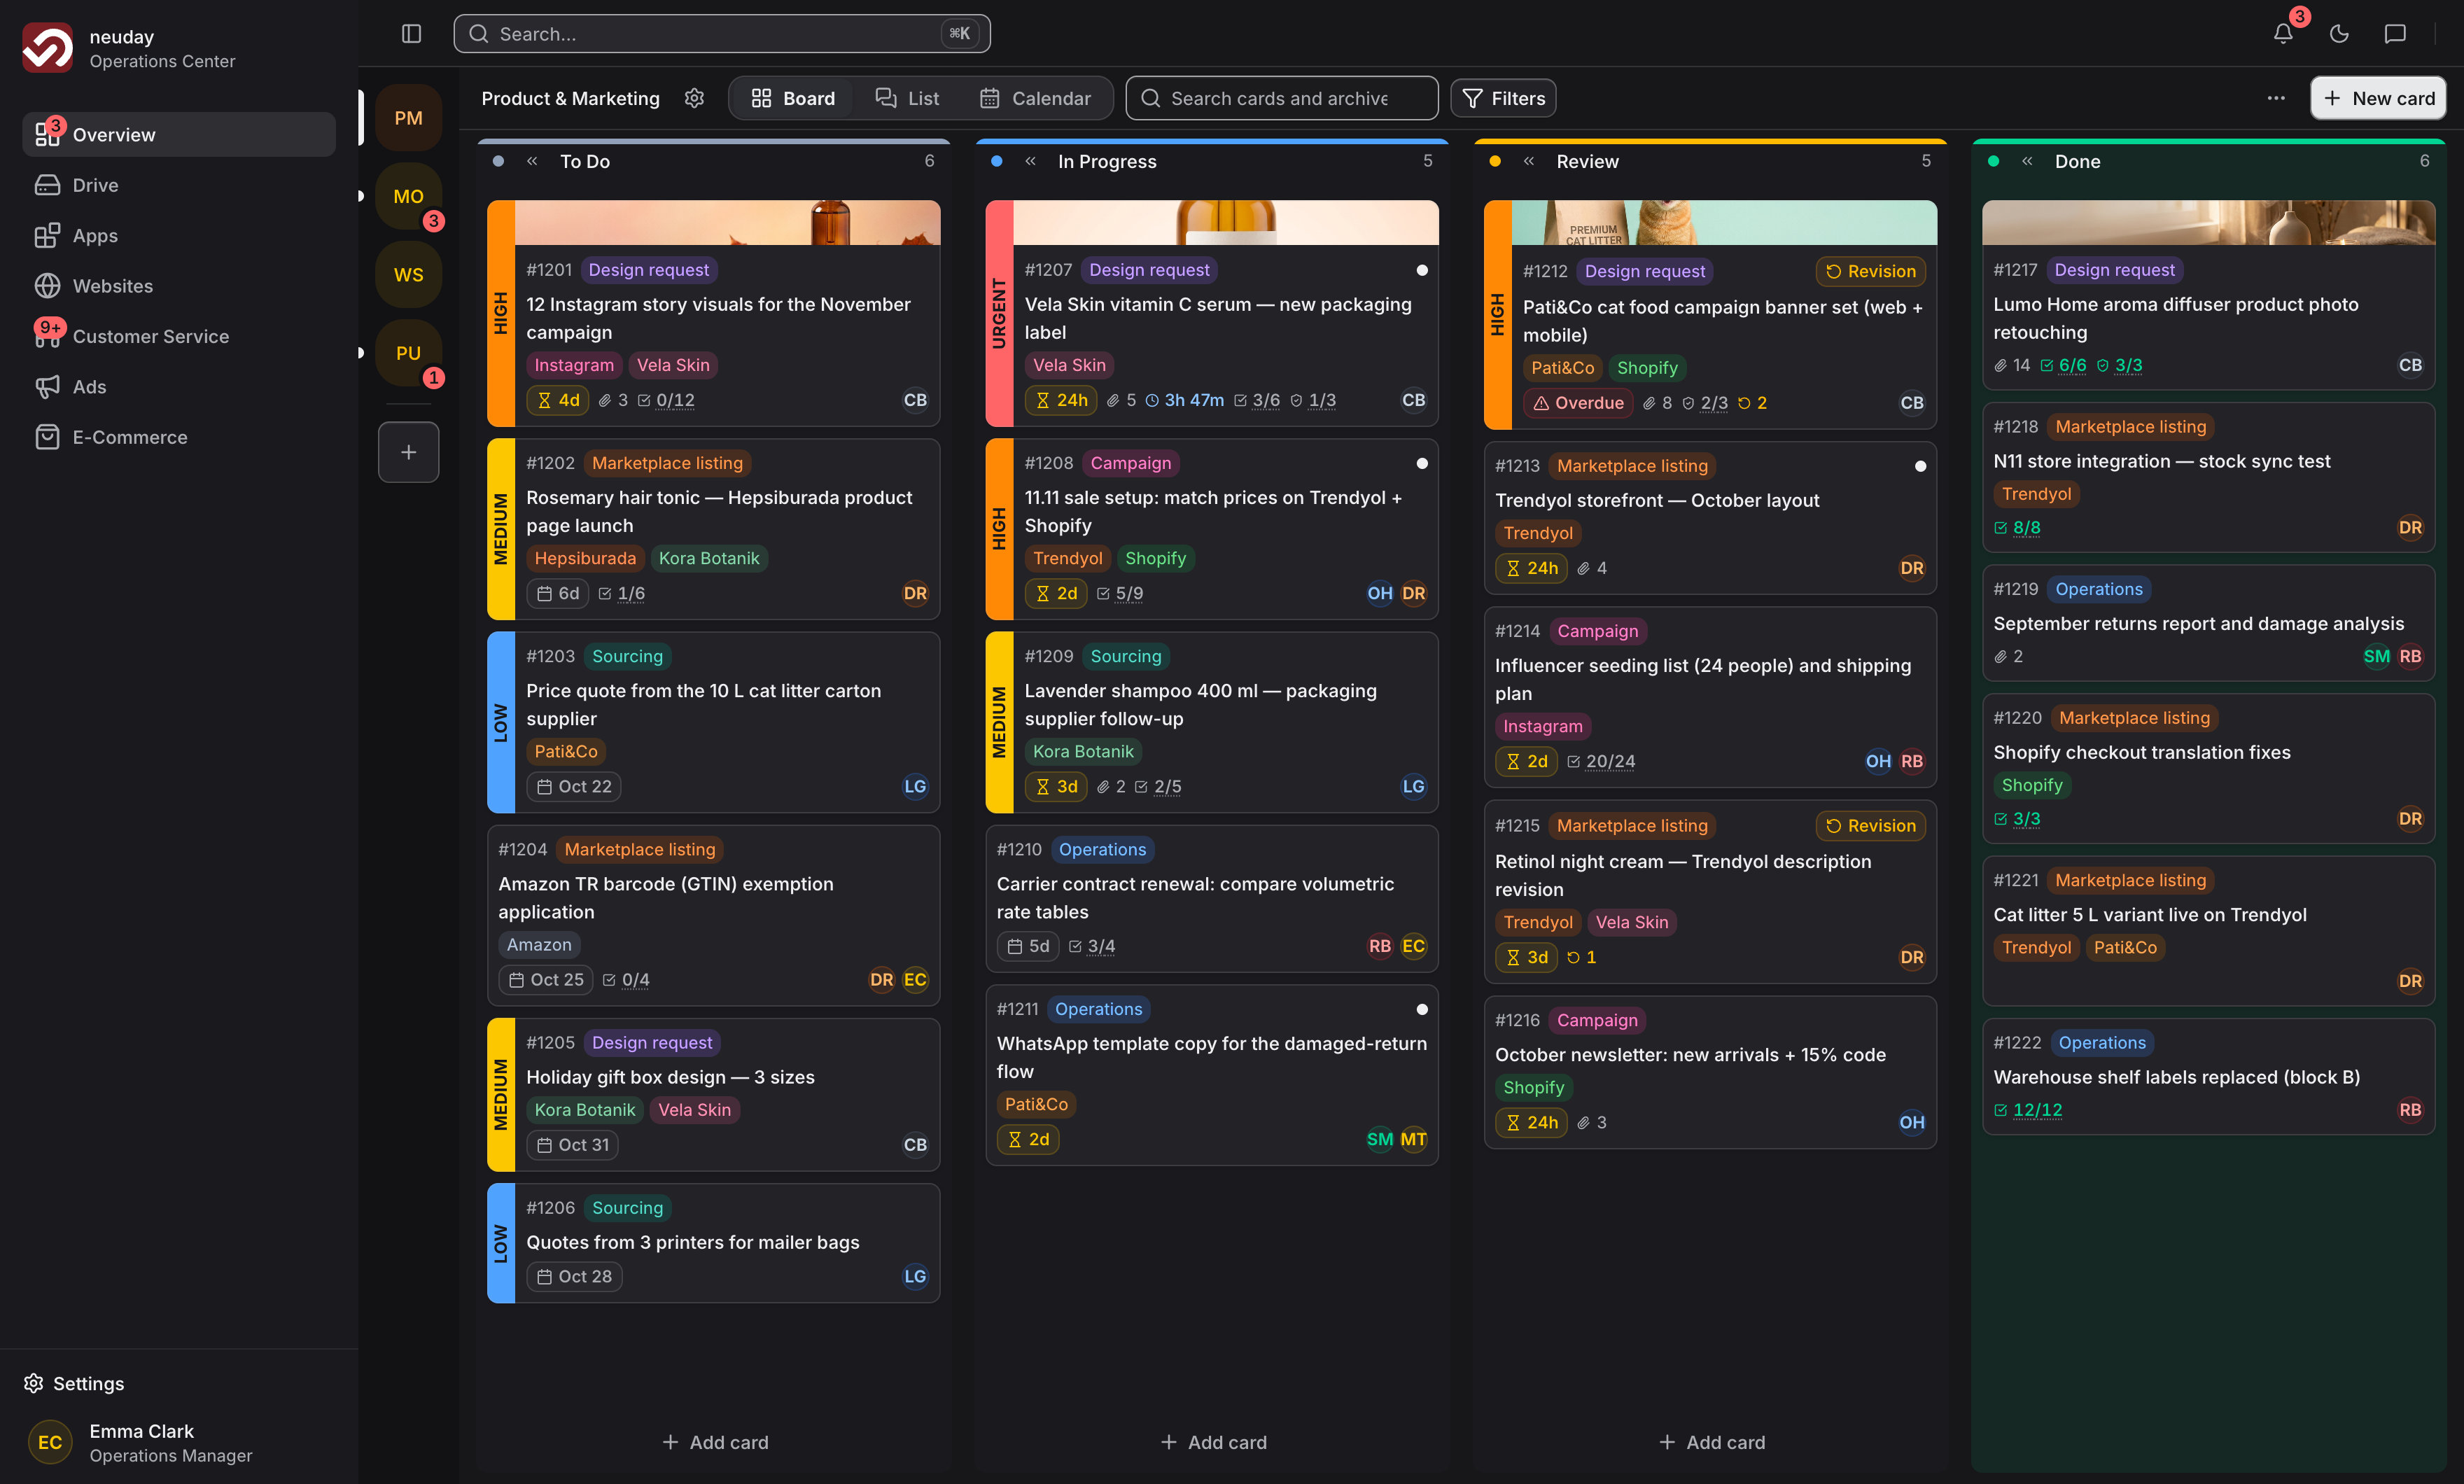Toggle the 20/24 checklist on card #1214
2464x1484 pixels.
(1601, 761)
